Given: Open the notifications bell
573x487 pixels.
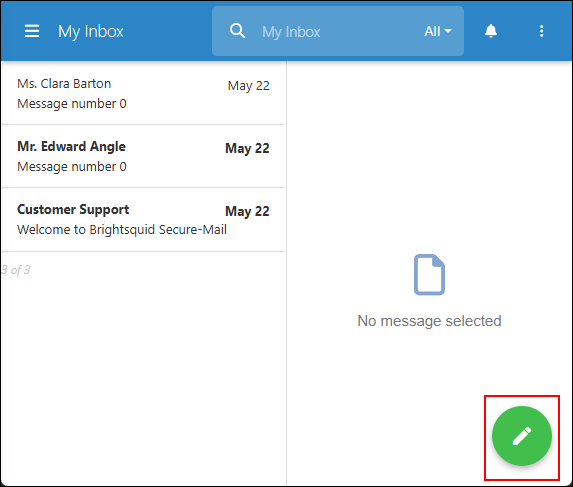Looking at the screenshot, I should (x=491, y=31).
